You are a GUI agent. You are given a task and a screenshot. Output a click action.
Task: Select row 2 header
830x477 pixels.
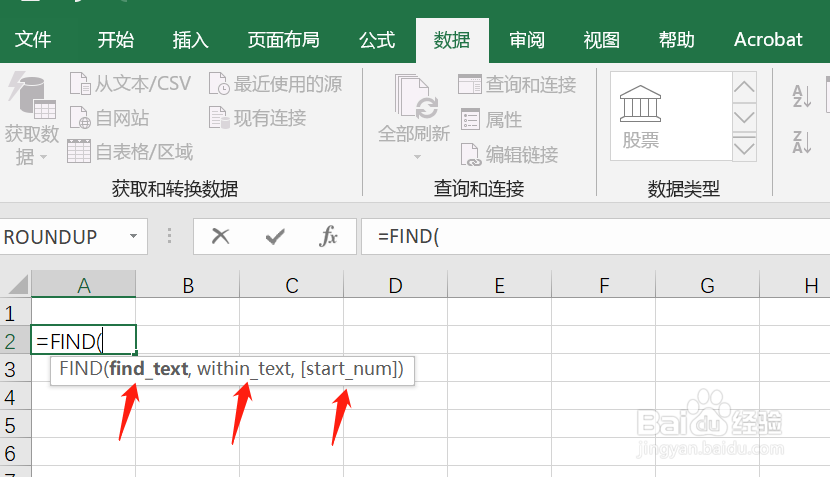[x=15, y=340]
